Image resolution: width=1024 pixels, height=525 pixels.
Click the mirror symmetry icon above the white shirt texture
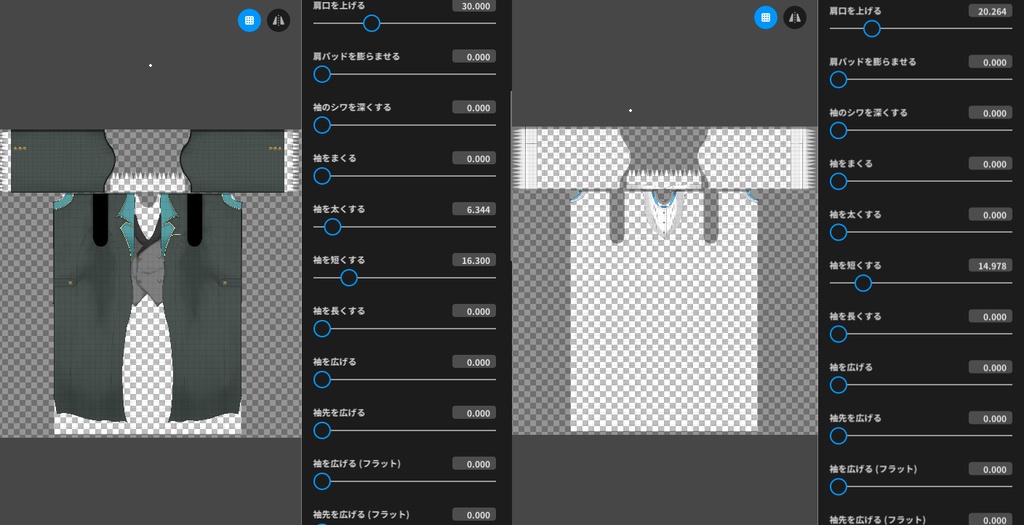794,18
